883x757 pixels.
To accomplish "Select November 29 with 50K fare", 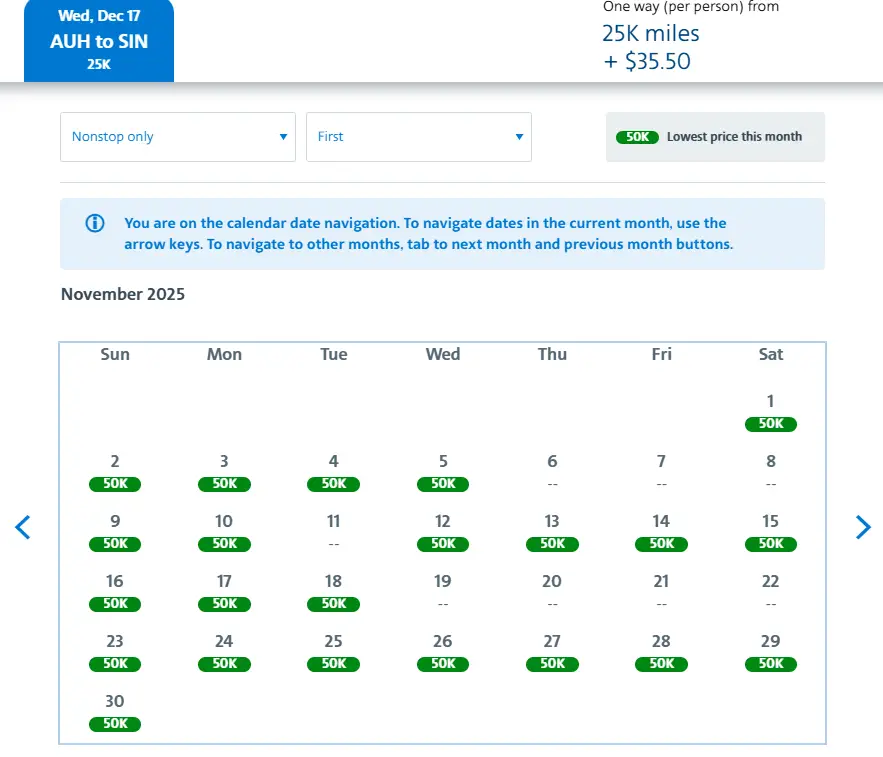I will point(771,653).
